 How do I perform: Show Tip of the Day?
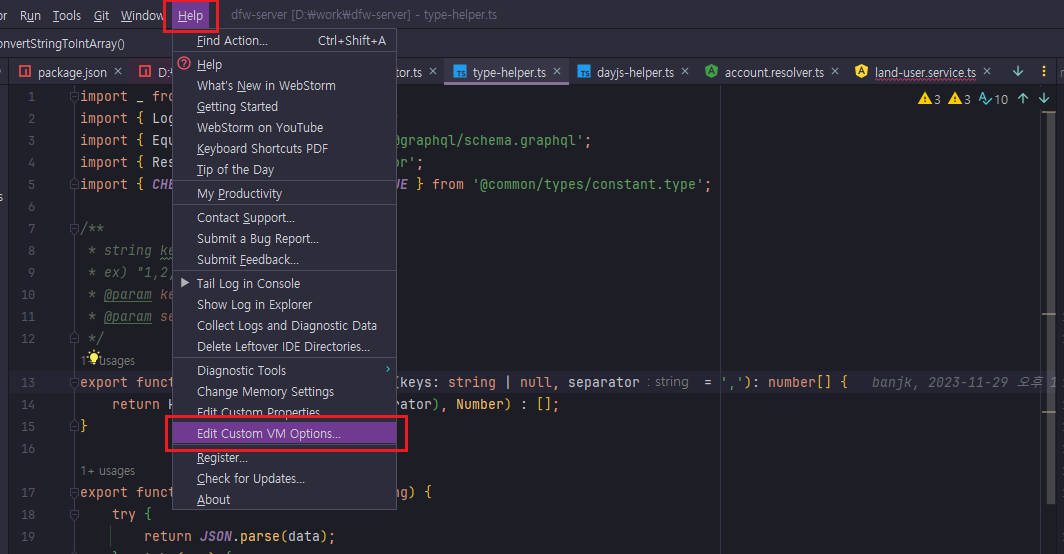click(x=284, y=170)
